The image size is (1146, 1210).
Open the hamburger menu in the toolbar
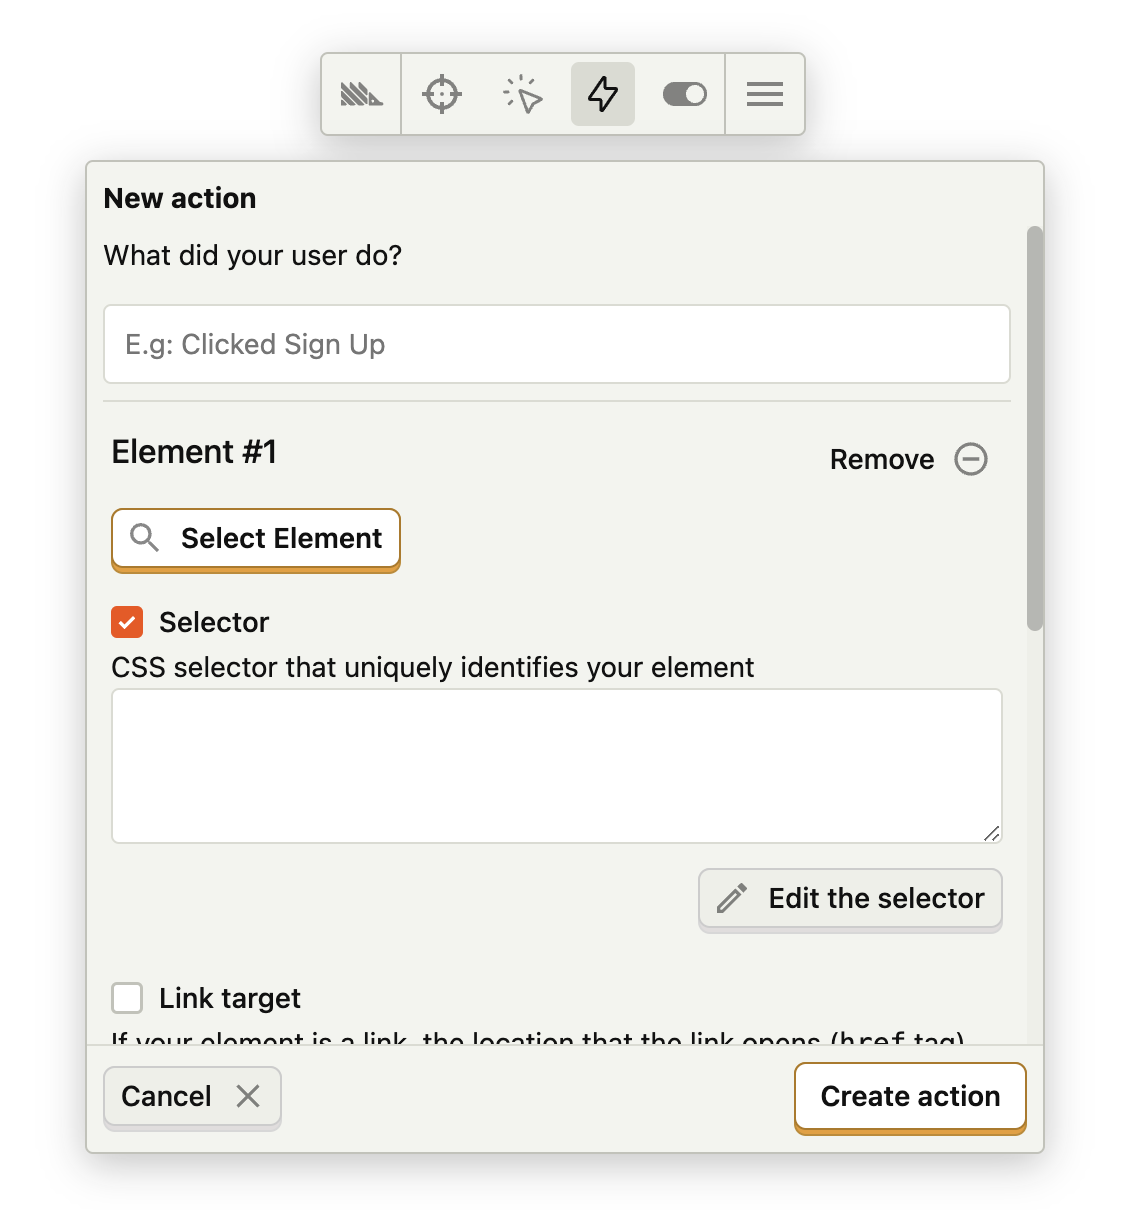pyautogui.click(x=764, y=94)
